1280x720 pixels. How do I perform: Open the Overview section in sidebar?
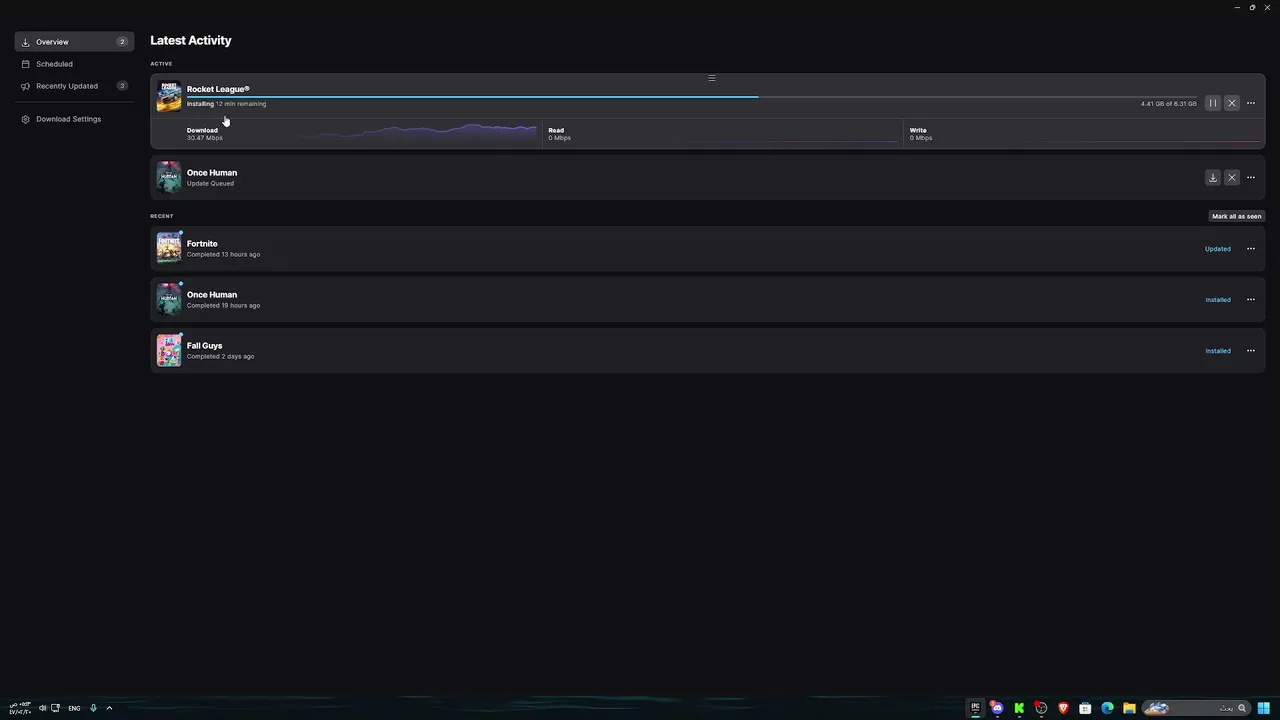click(74, 42)
